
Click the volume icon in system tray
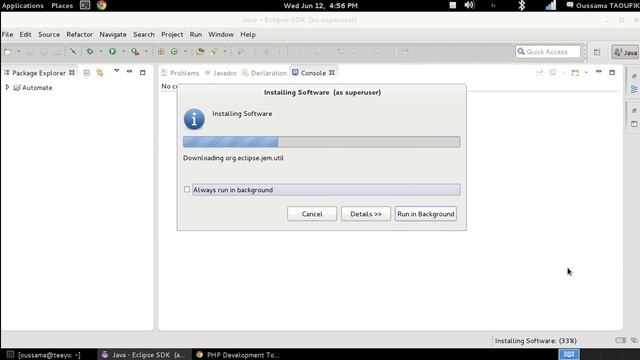pyautogui.click(x=469, y=5)
